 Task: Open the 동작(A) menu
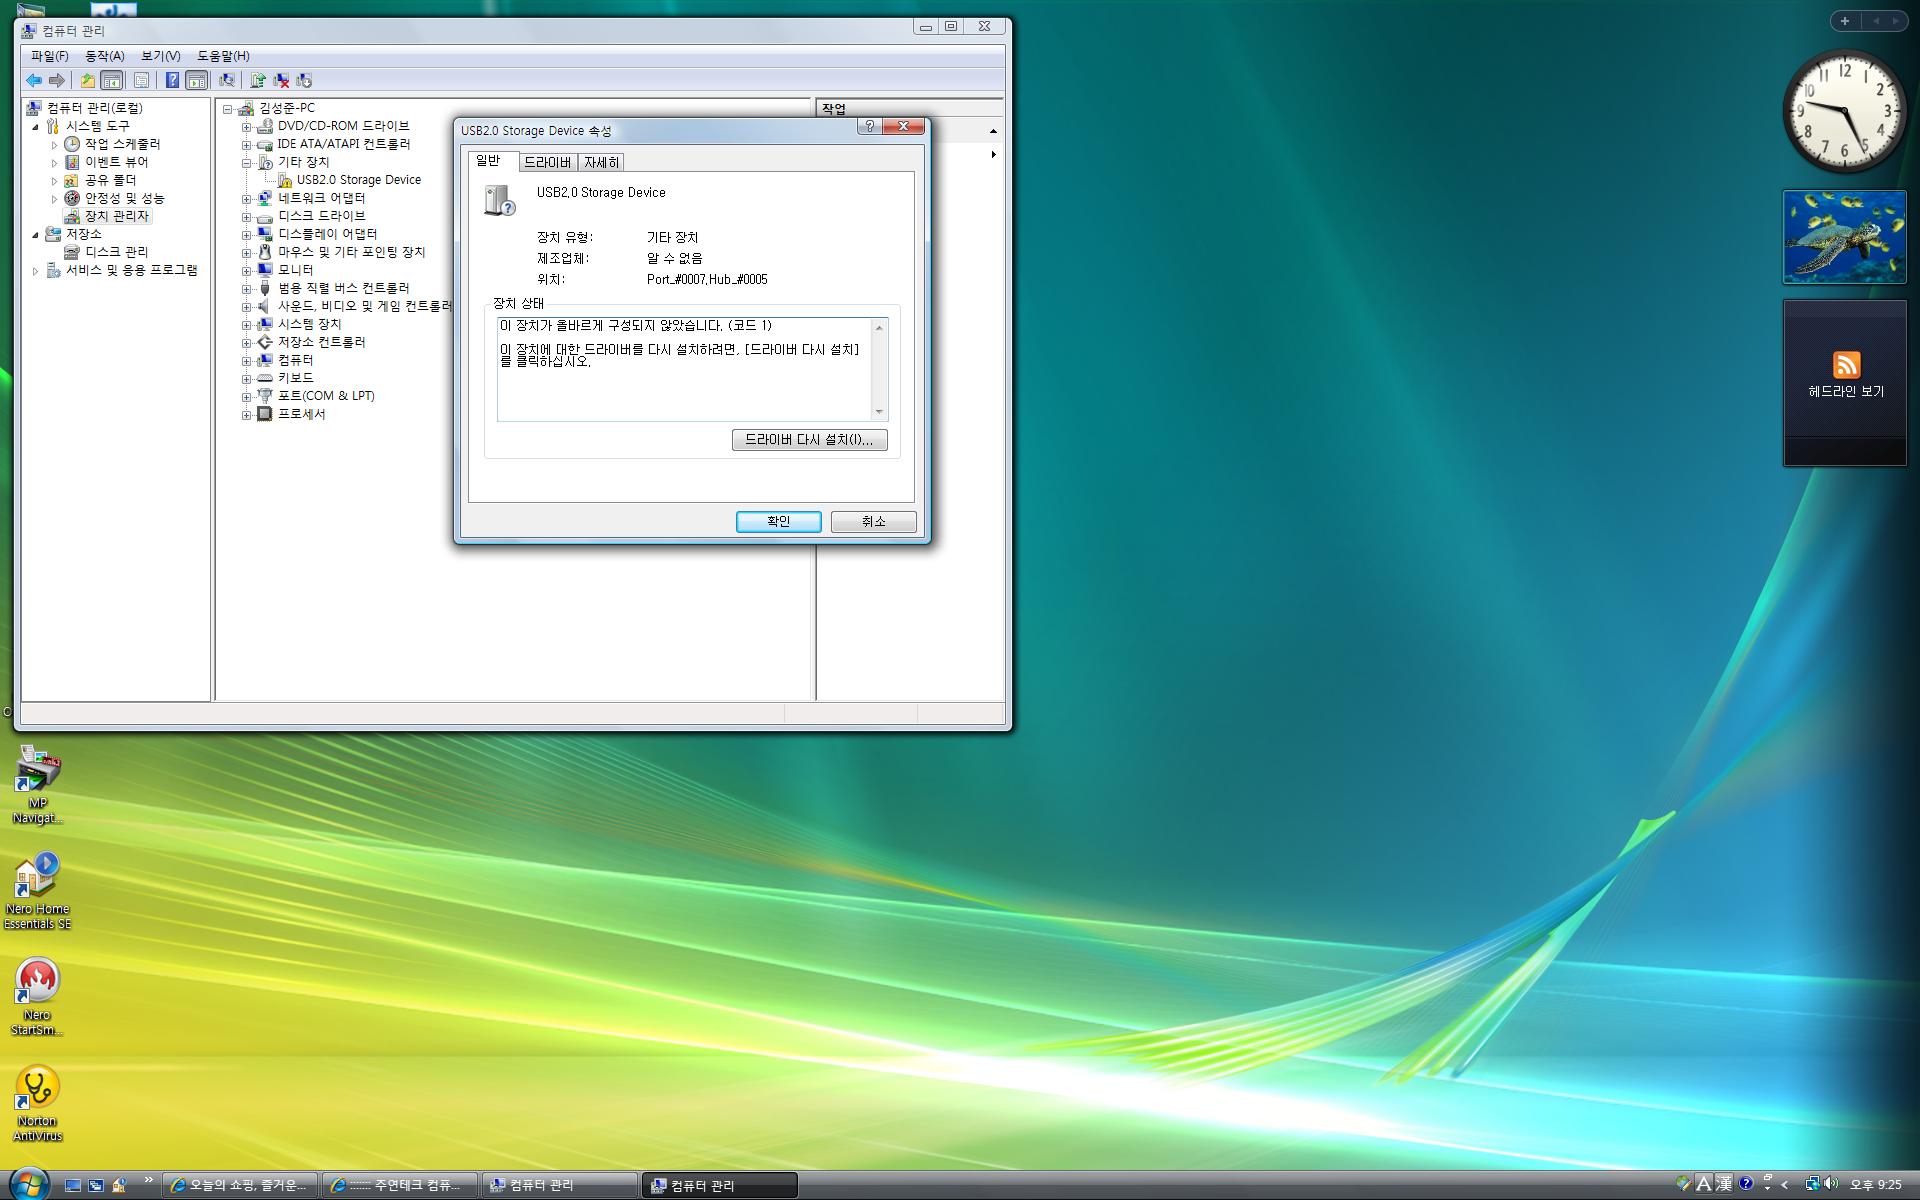[x=104, y=56]
